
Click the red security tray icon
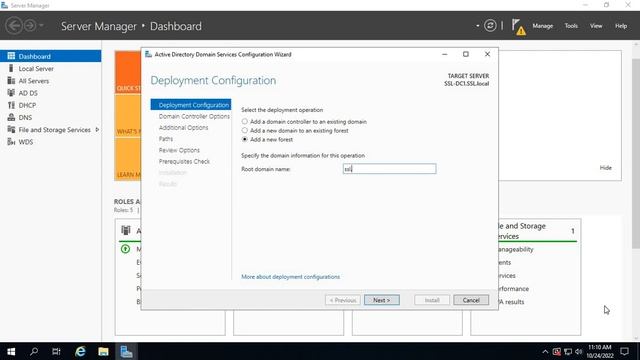[x=557, y=351]
